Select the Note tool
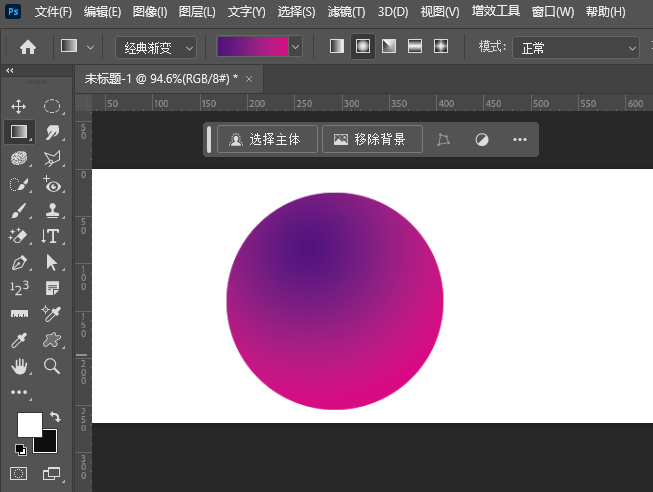This screenshot has width=653, height=492. pos(52,288)
